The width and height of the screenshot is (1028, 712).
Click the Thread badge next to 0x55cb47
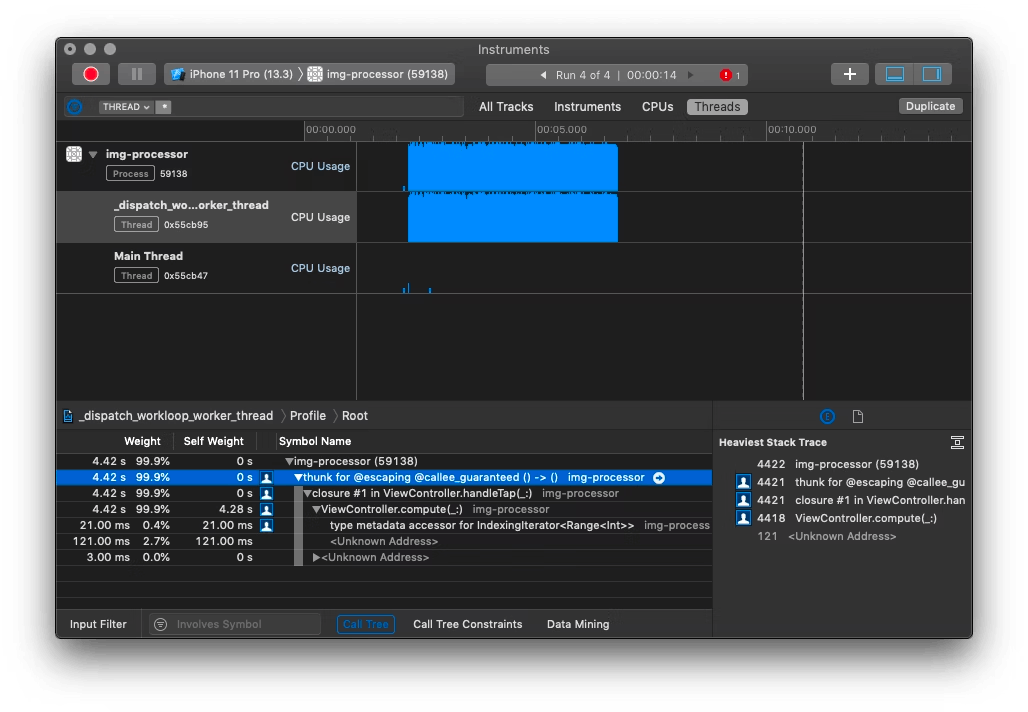tap(136, 275)
